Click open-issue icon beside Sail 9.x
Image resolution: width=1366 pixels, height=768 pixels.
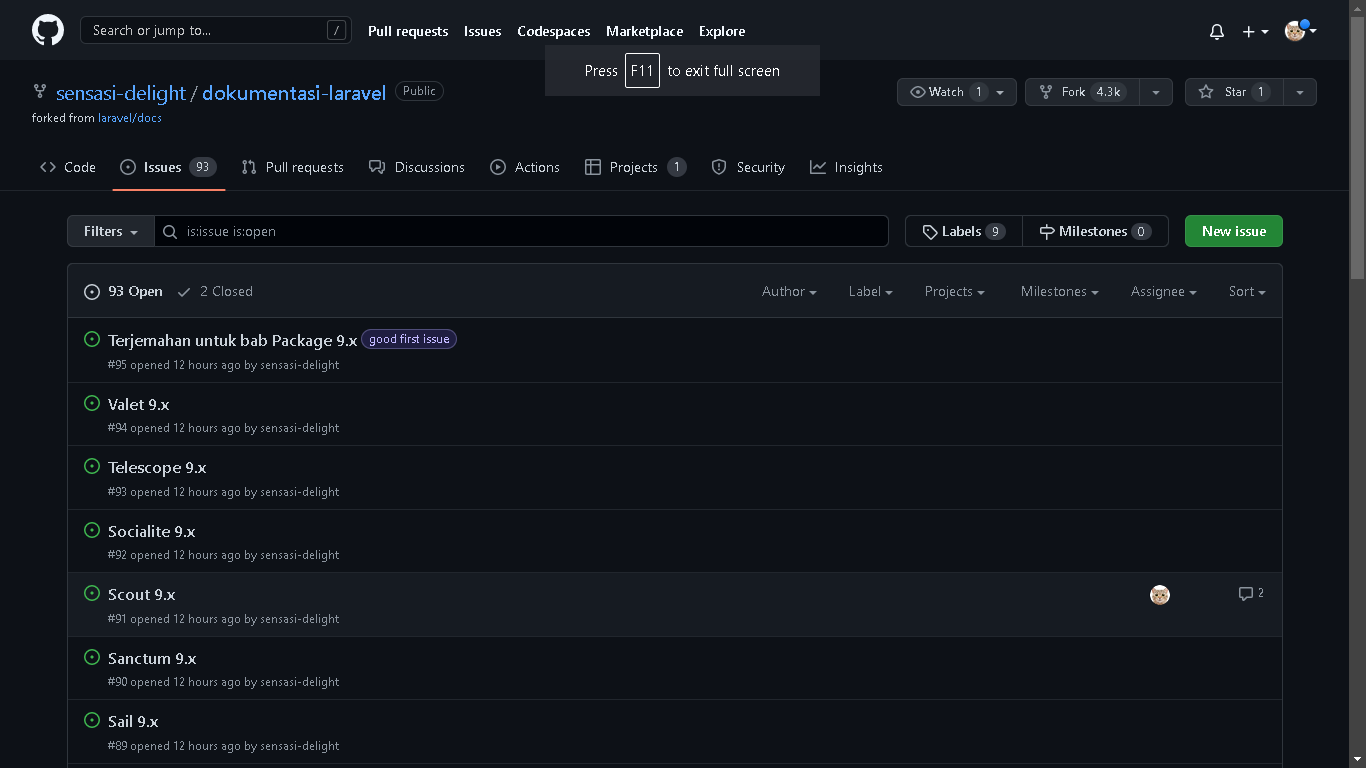pyautogui.click(x=92, y=720)
